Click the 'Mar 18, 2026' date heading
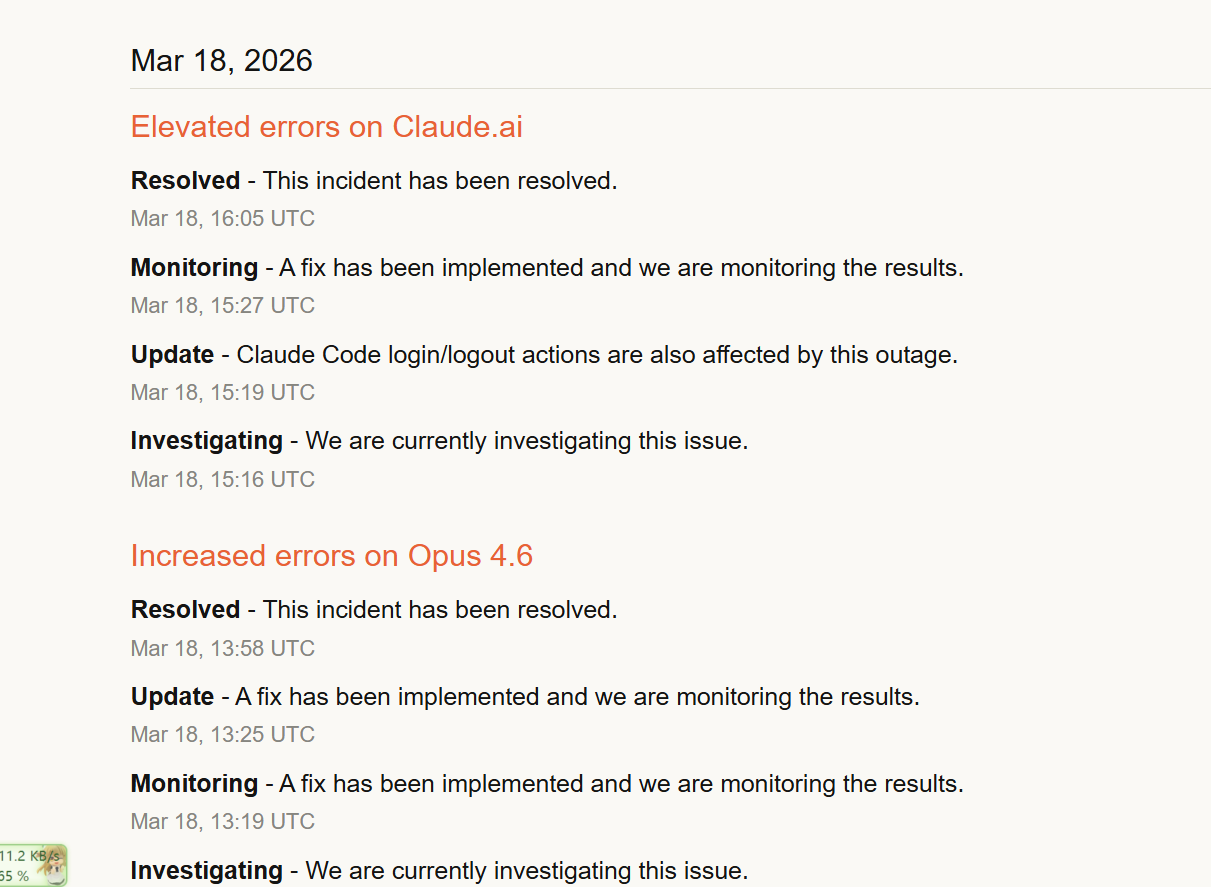Screen dimensions: 1211x887 222,60
